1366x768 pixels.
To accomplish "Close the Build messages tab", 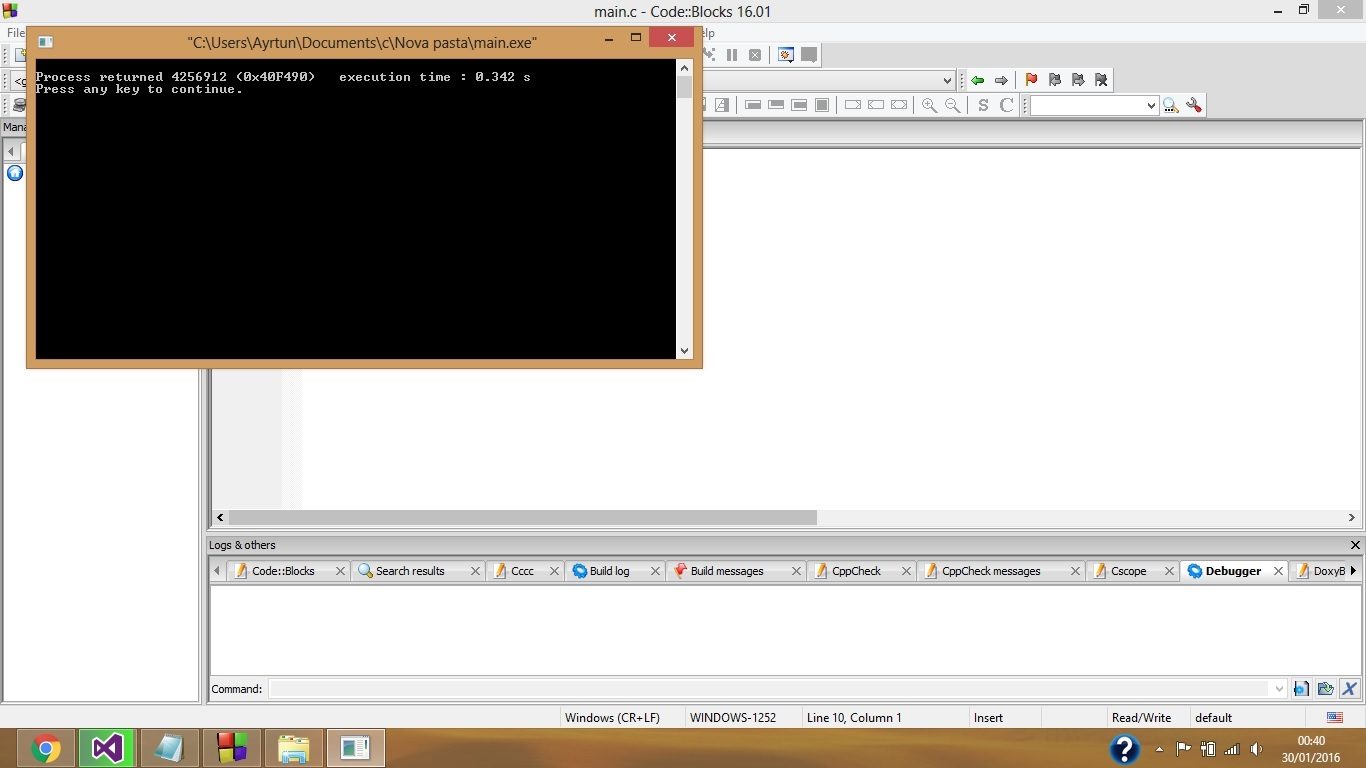I will (796, 571).
